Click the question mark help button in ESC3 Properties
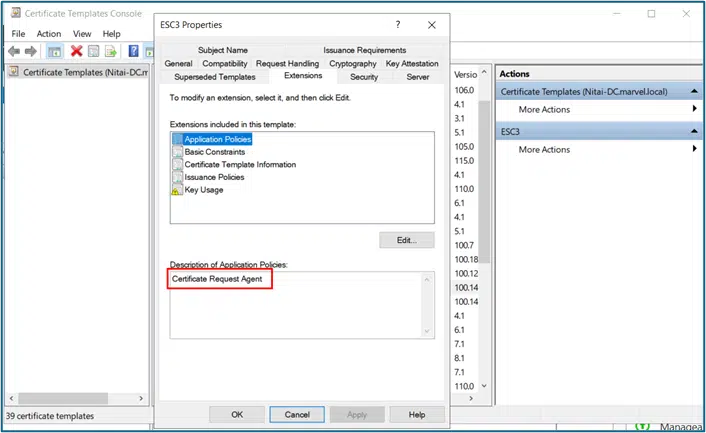The image size is (706, 433). tap(398, 24)
